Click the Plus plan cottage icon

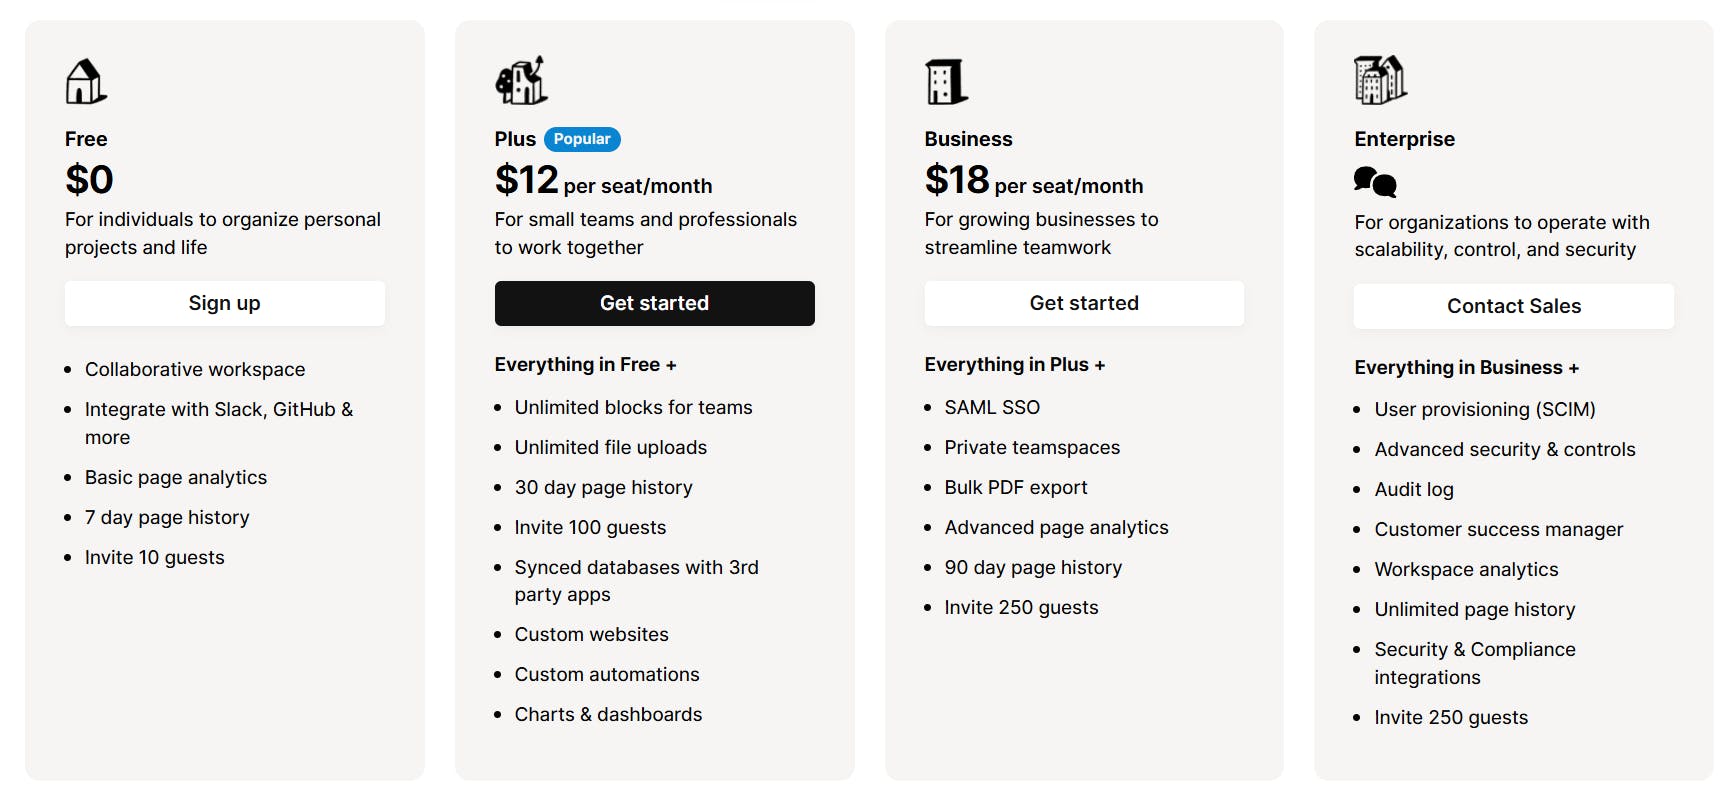coord(521,80)
